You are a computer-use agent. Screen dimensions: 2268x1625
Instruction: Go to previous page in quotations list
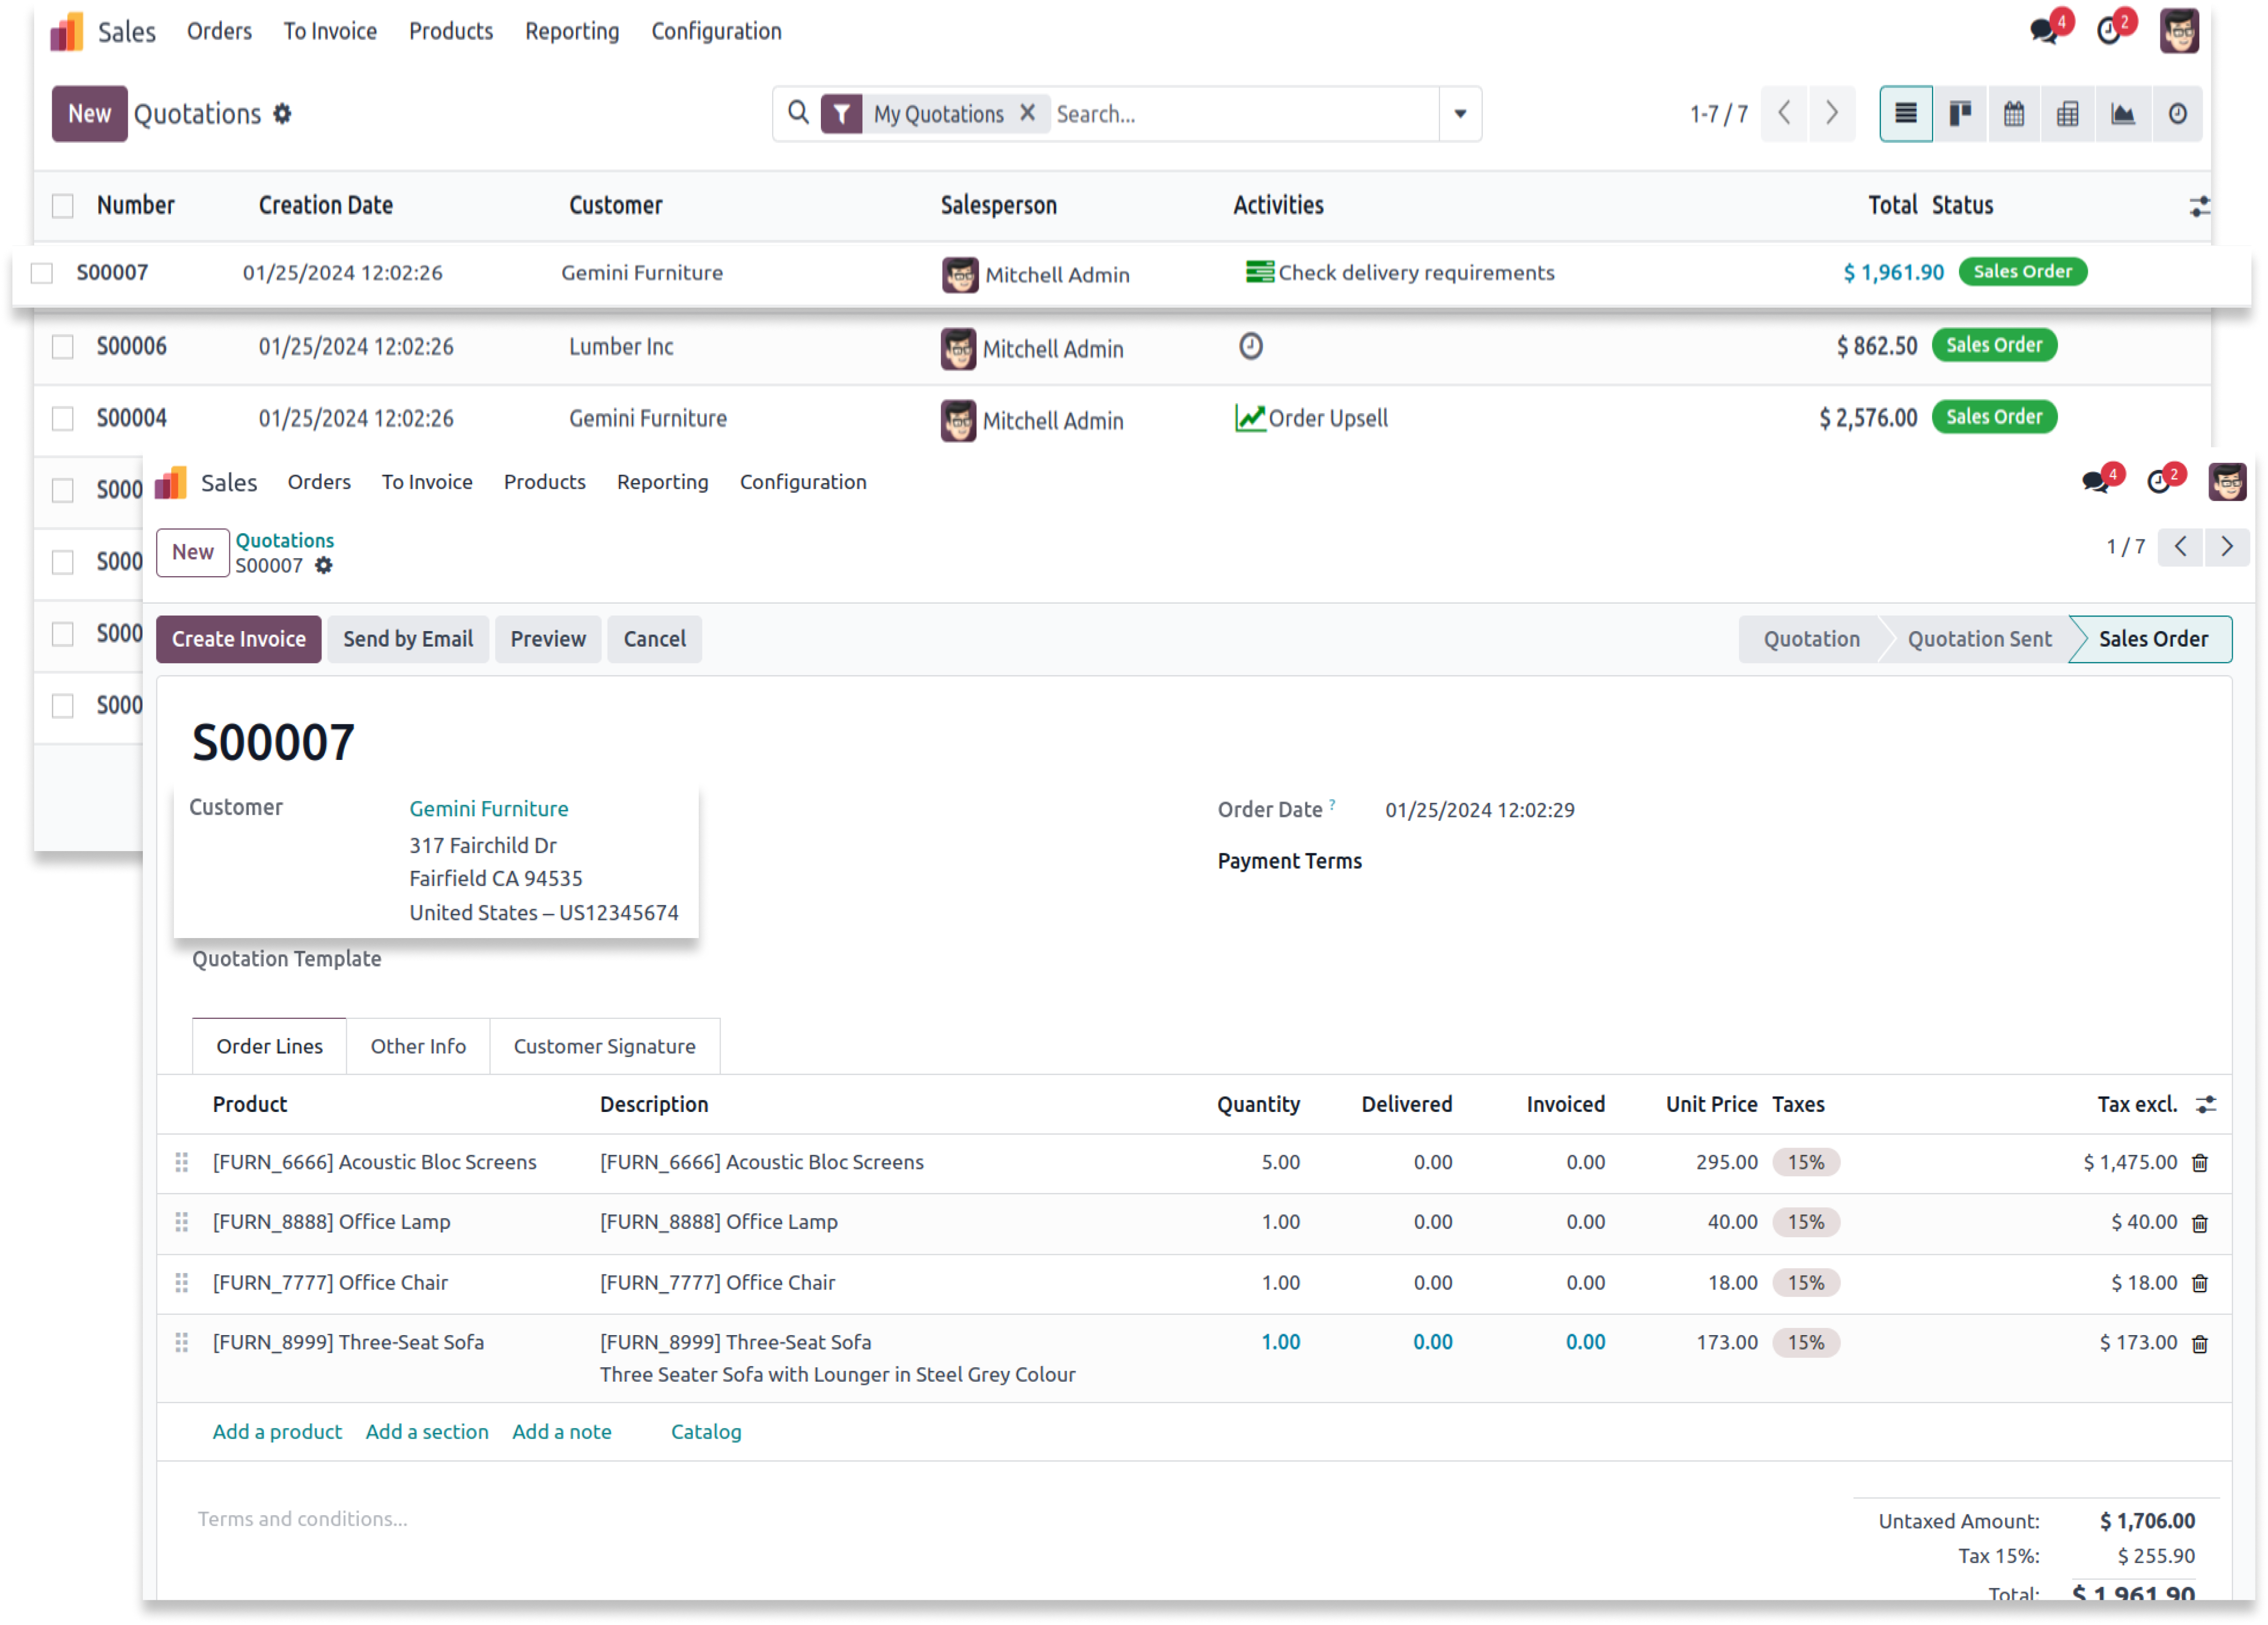coord(1784,113)
